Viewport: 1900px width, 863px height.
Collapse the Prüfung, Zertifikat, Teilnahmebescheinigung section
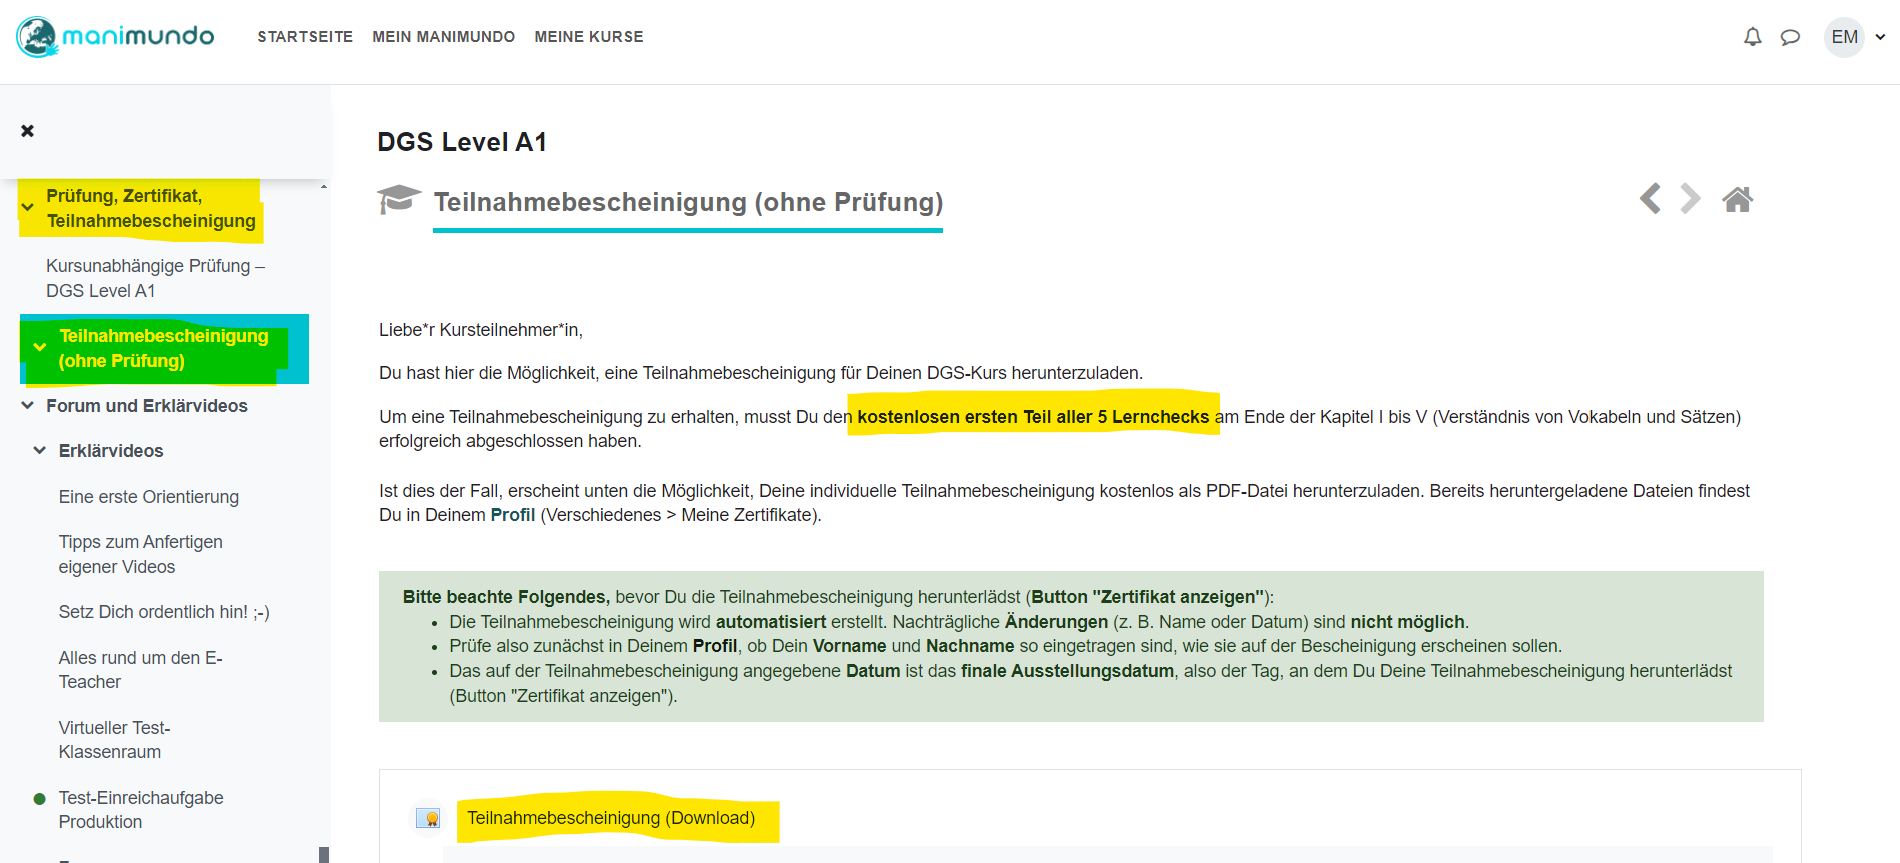[x=28, y=208]
